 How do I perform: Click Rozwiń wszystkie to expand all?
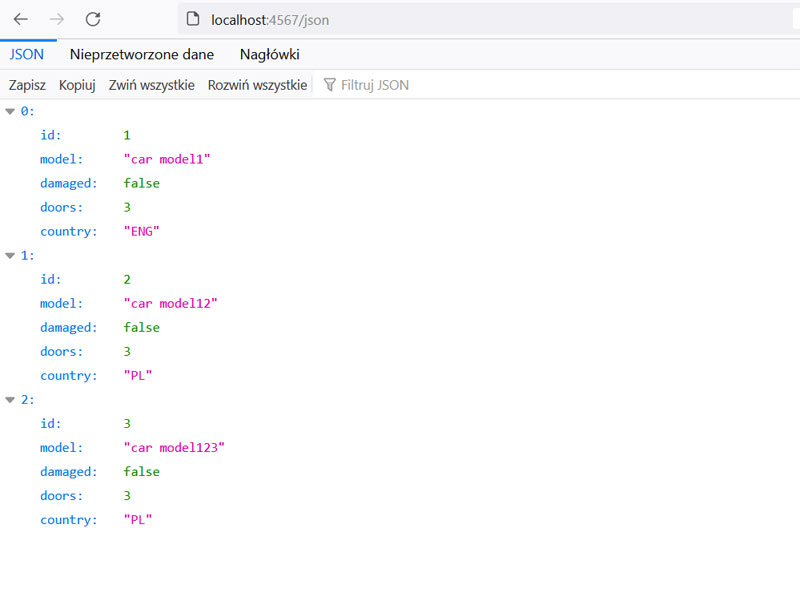(257, 85)
